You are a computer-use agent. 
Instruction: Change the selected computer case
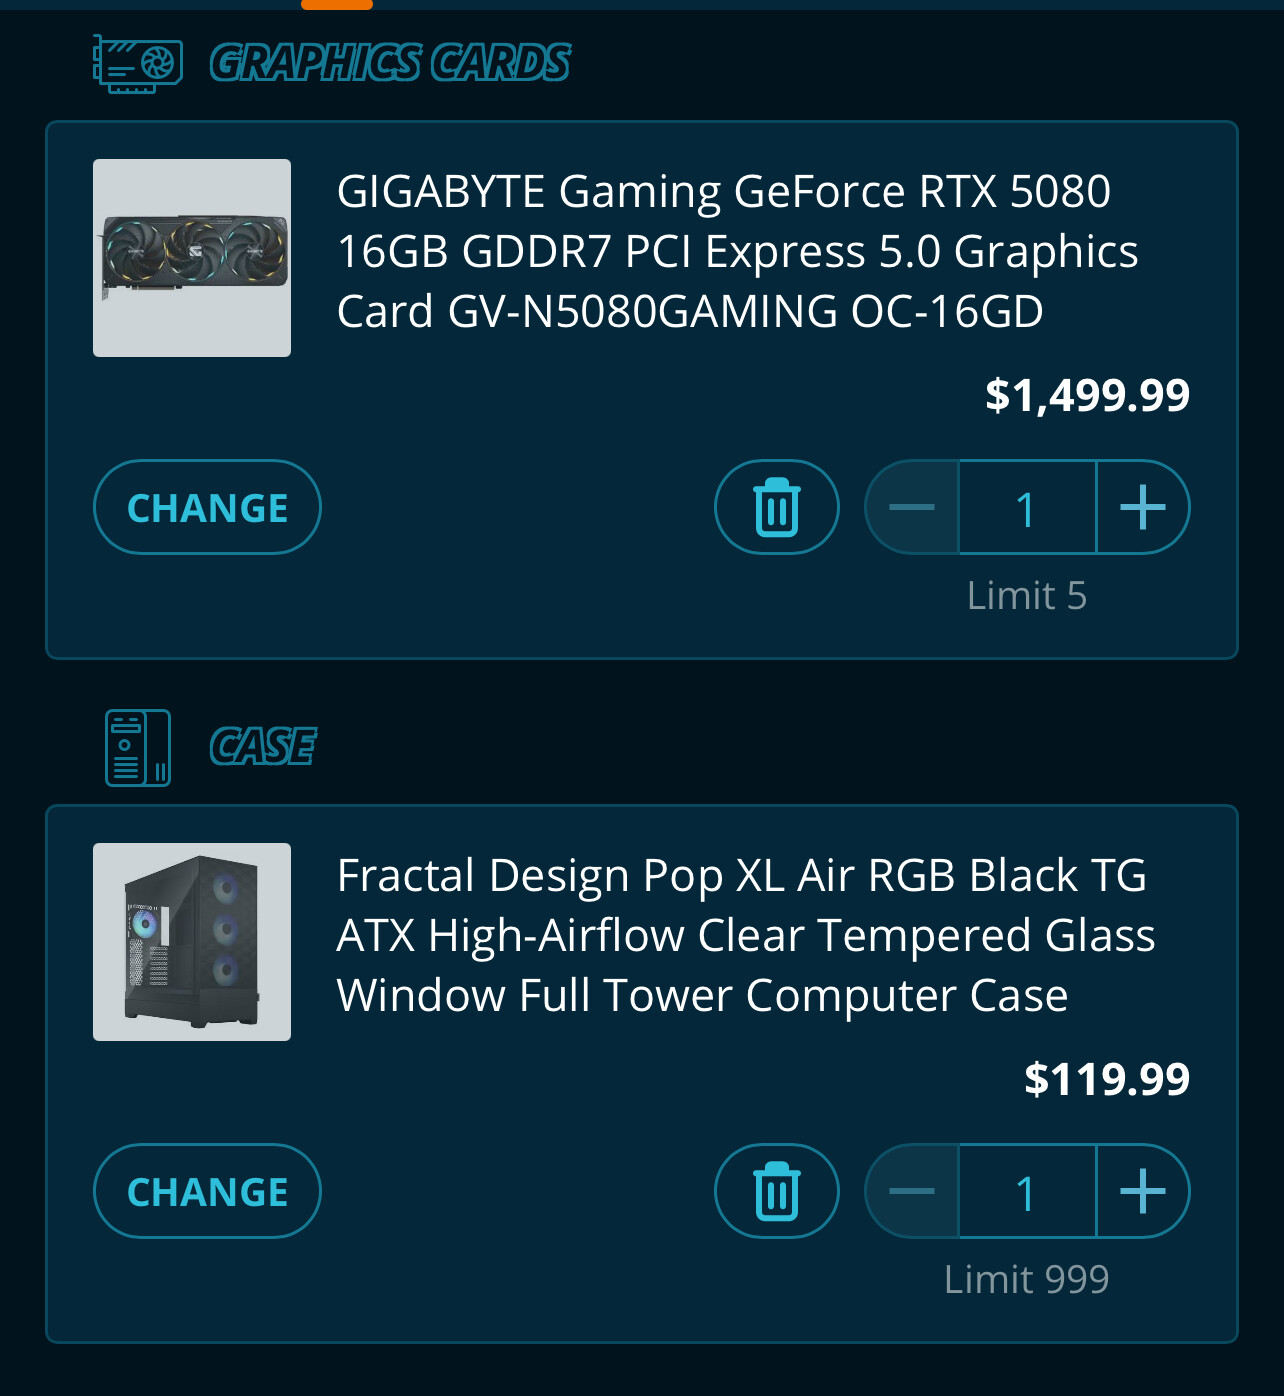pos(207,1191)
